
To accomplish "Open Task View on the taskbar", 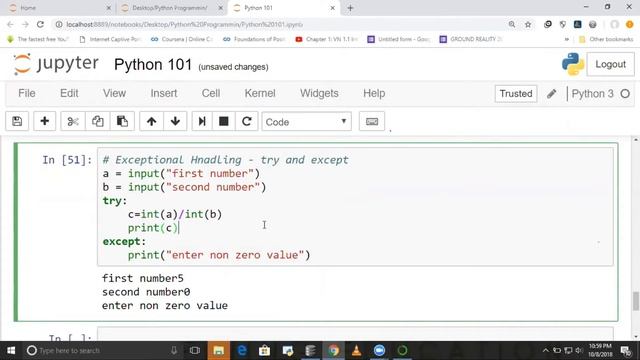I will [x=195, y=350].
